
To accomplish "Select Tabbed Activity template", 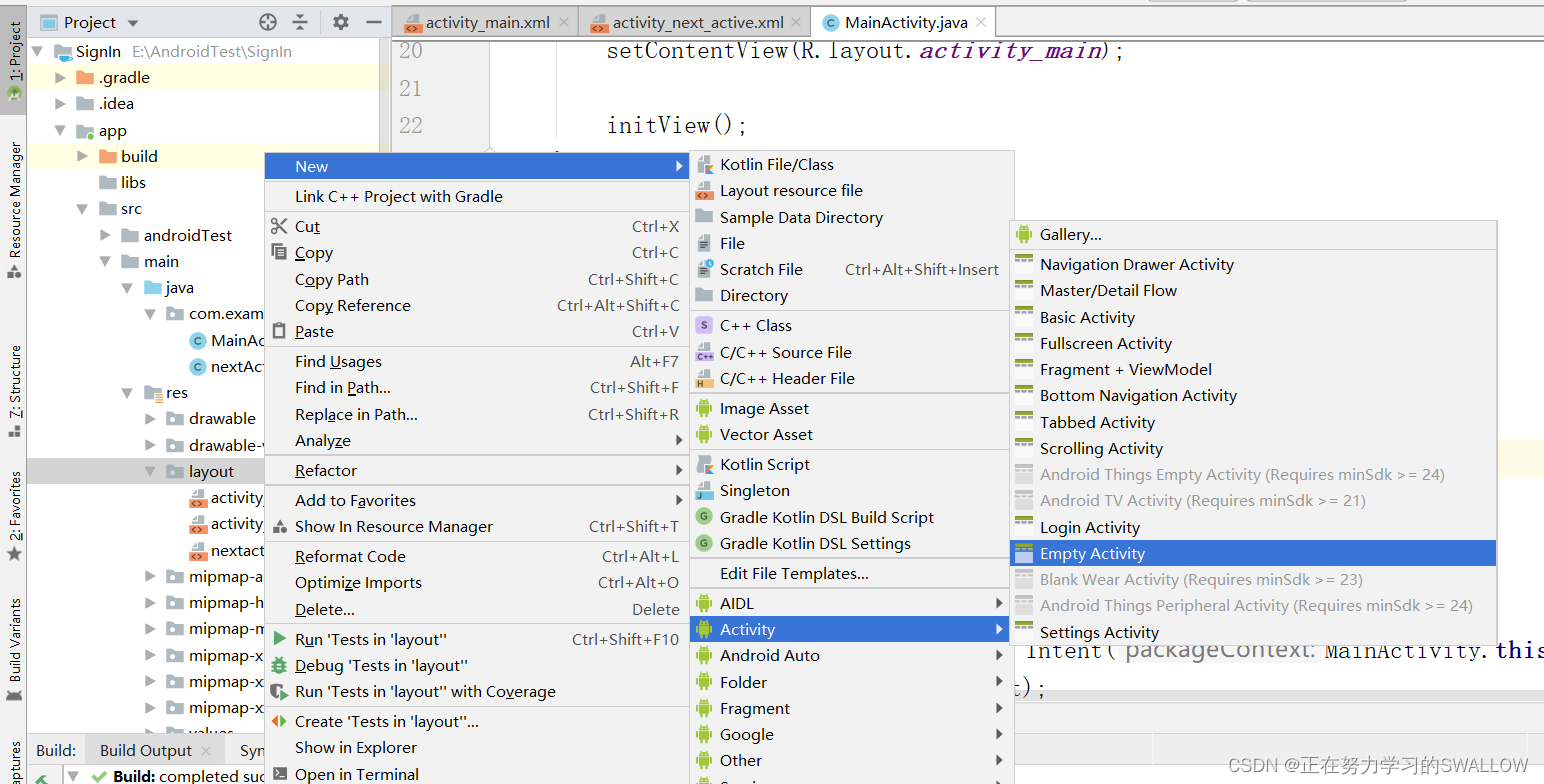I will (x=1253, y=422).
